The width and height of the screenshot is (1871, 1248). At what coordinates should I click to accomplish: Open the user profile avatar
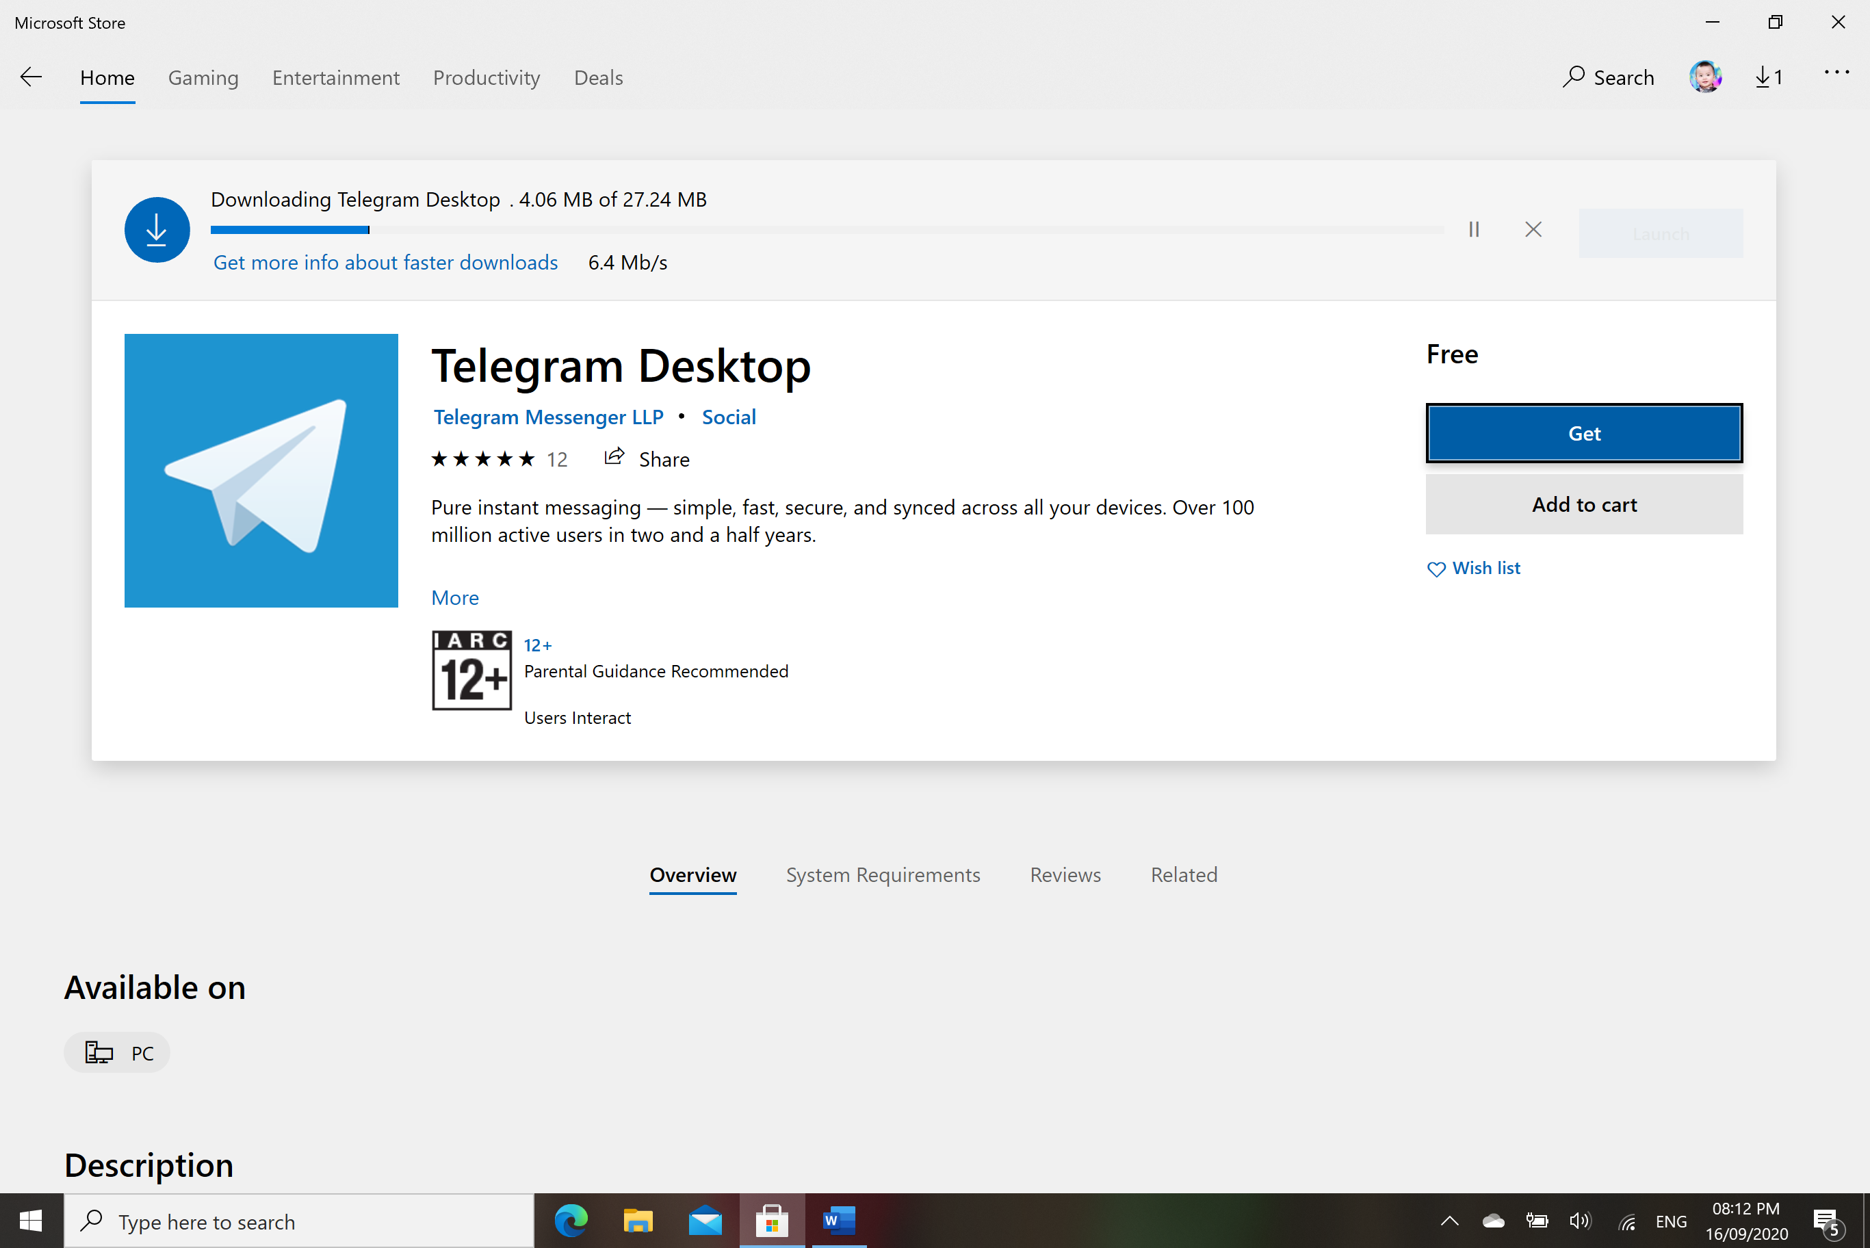pyautogui.click(x=1705, y=77)
